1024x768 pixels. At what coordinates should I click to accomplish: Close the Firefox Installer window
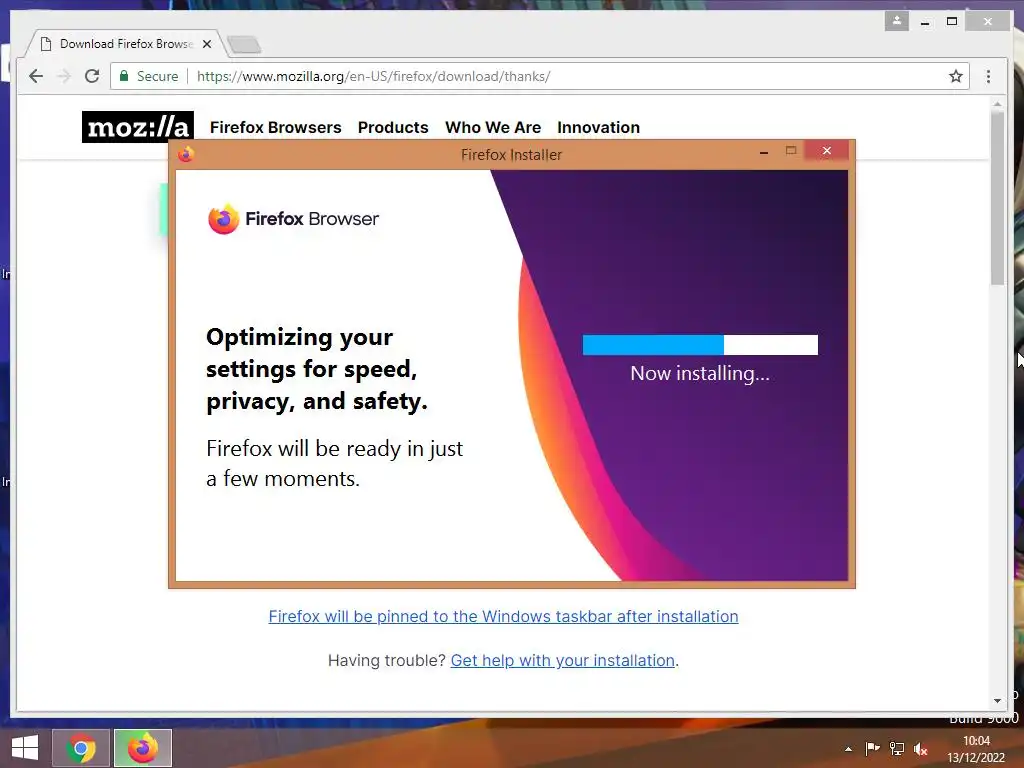(x=827, y=151)
